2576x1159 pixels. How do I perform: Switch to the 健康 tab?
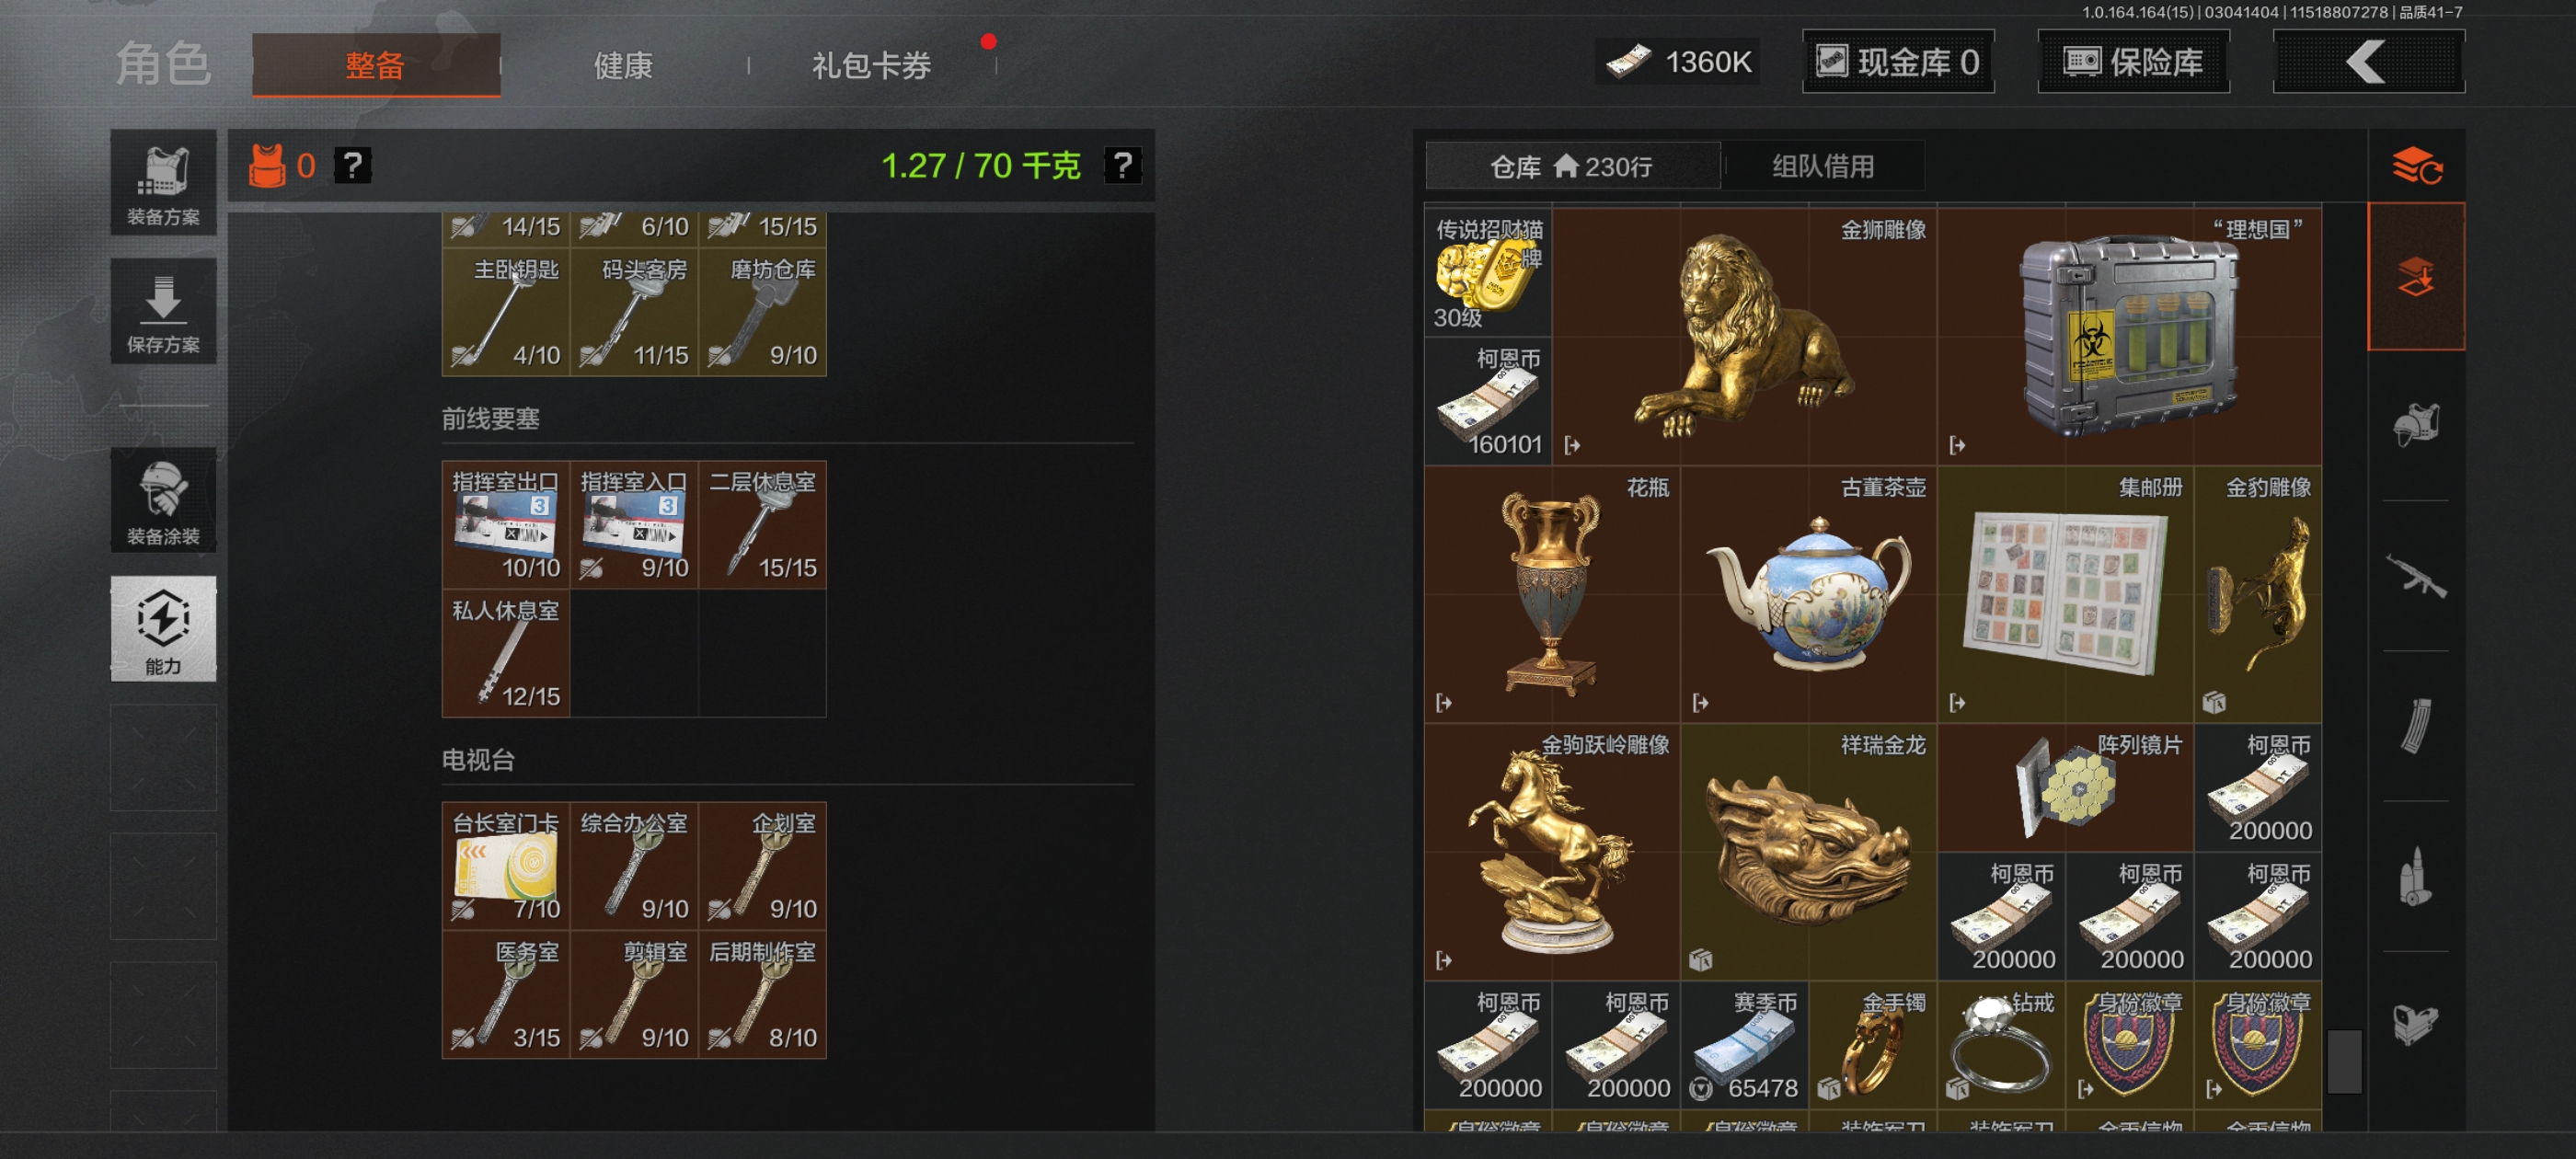623,65
